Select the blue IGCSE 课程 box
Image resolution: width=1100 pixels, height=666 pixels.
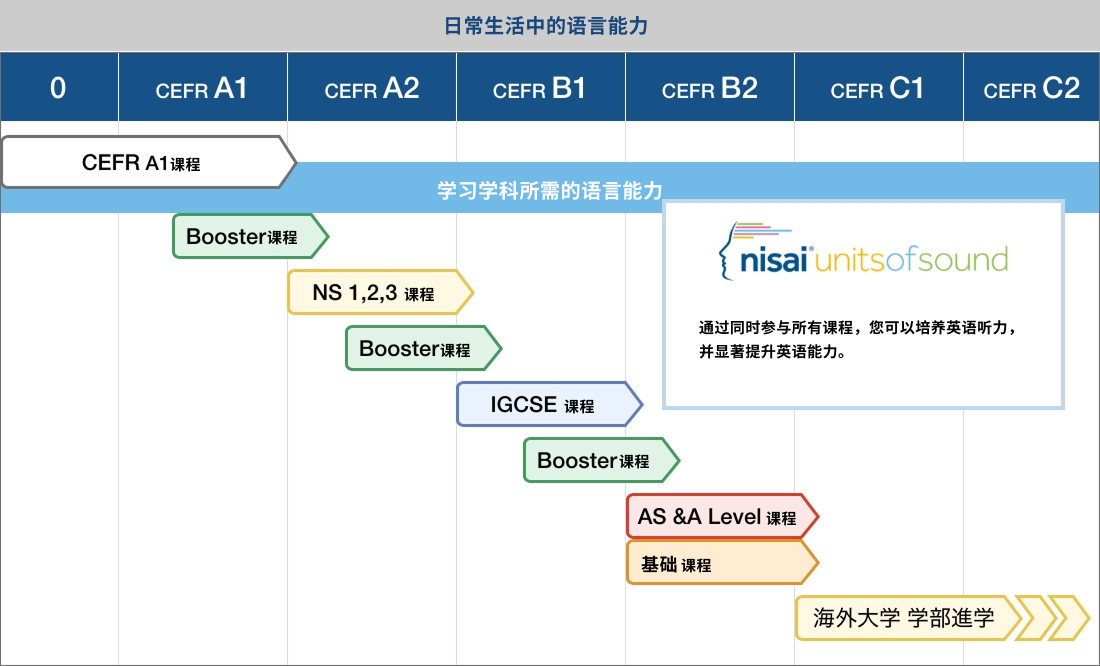pos(543,405)
